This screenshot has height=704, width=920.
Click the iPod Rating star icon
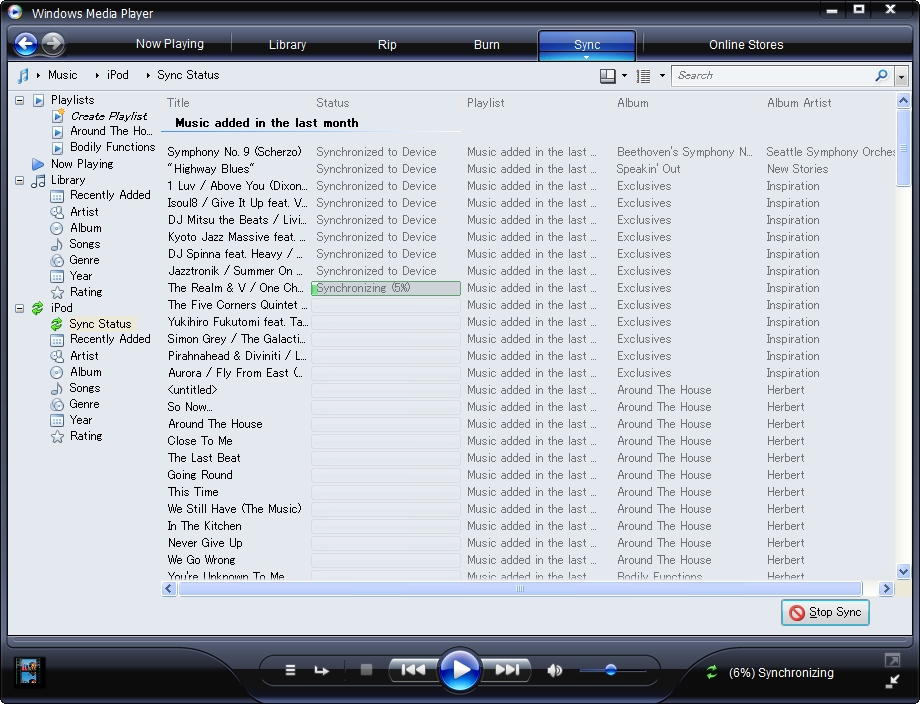57,436
